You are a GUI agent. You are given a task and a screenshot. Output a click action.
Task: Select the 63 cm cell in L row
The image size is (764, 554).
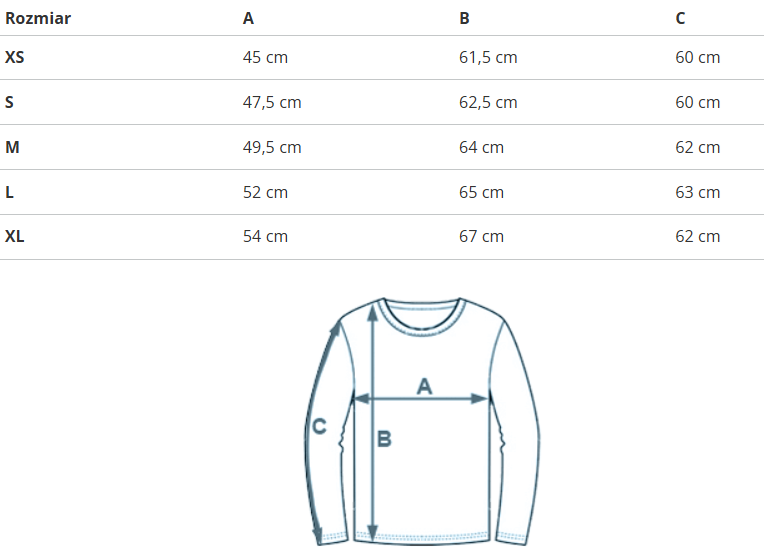[697, 192]
